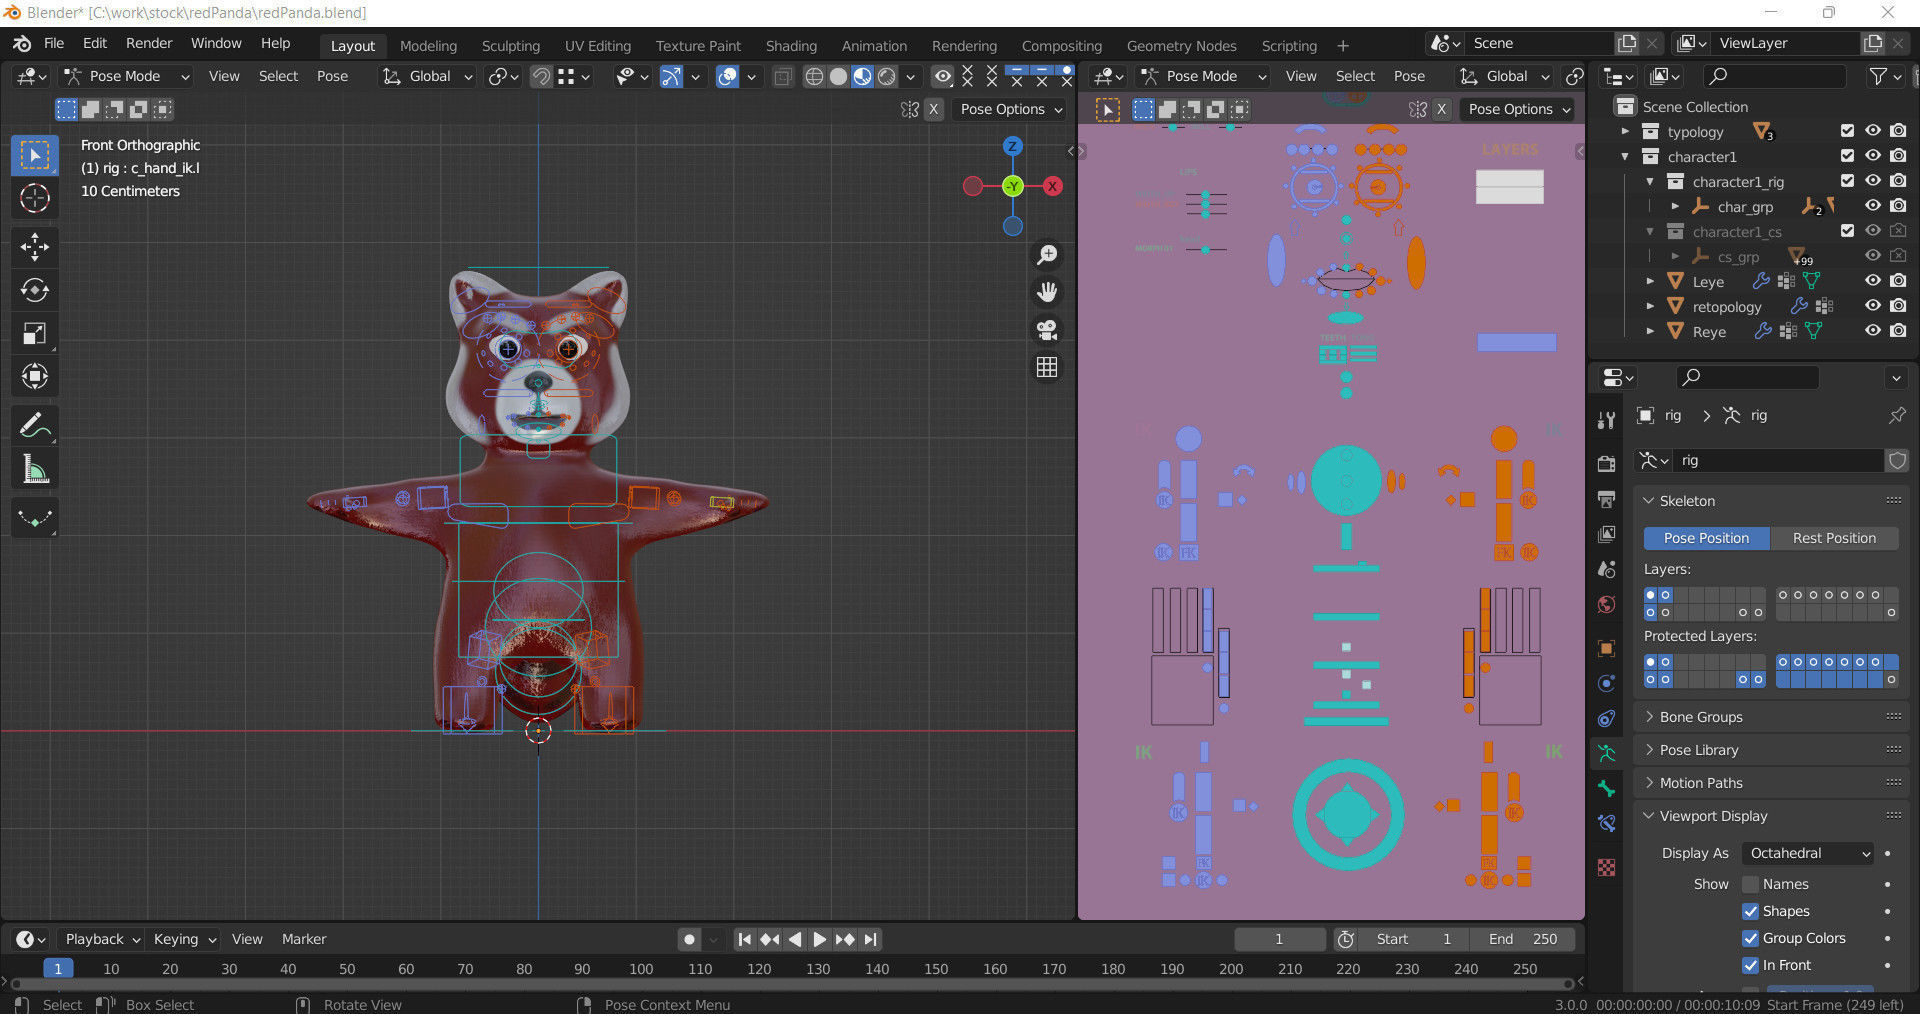Click the Rest Position button
This screenshot has height=1014, width=1920.
point(1834,538)
